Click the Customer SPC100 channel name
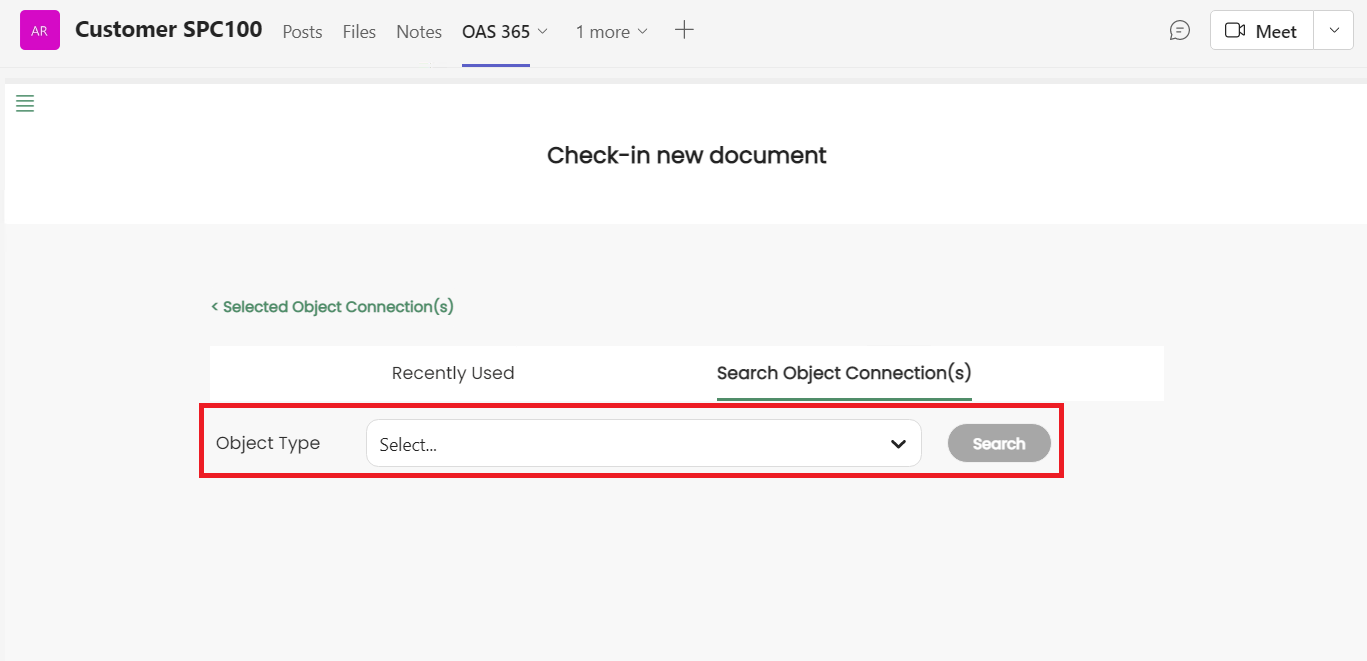This screenshot has width=1367, height=661. (168, 30)
